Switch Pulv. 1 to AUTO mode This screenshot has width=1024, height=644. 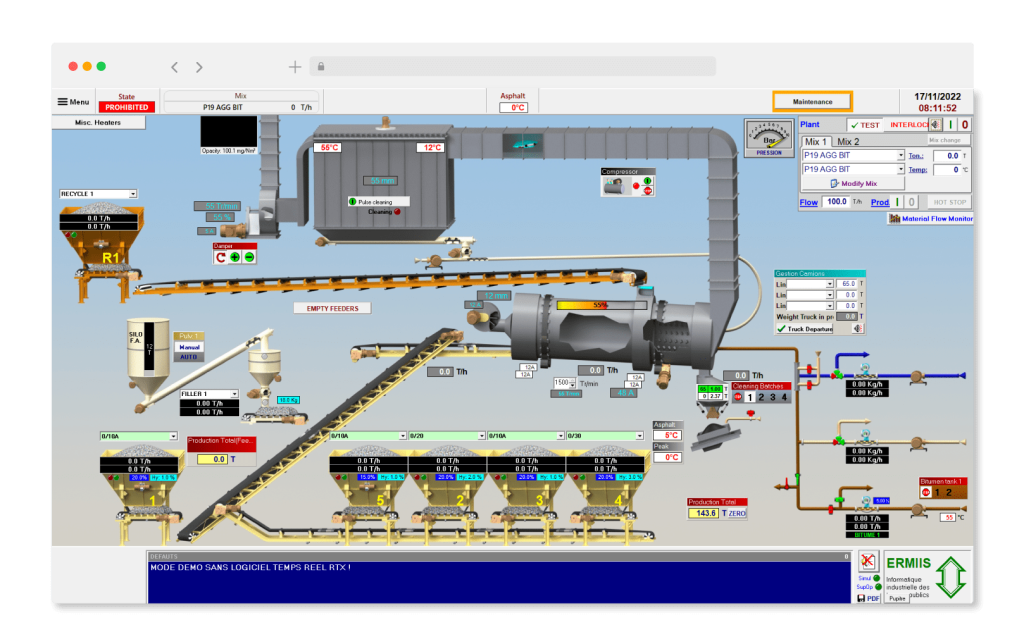[190, 357]
